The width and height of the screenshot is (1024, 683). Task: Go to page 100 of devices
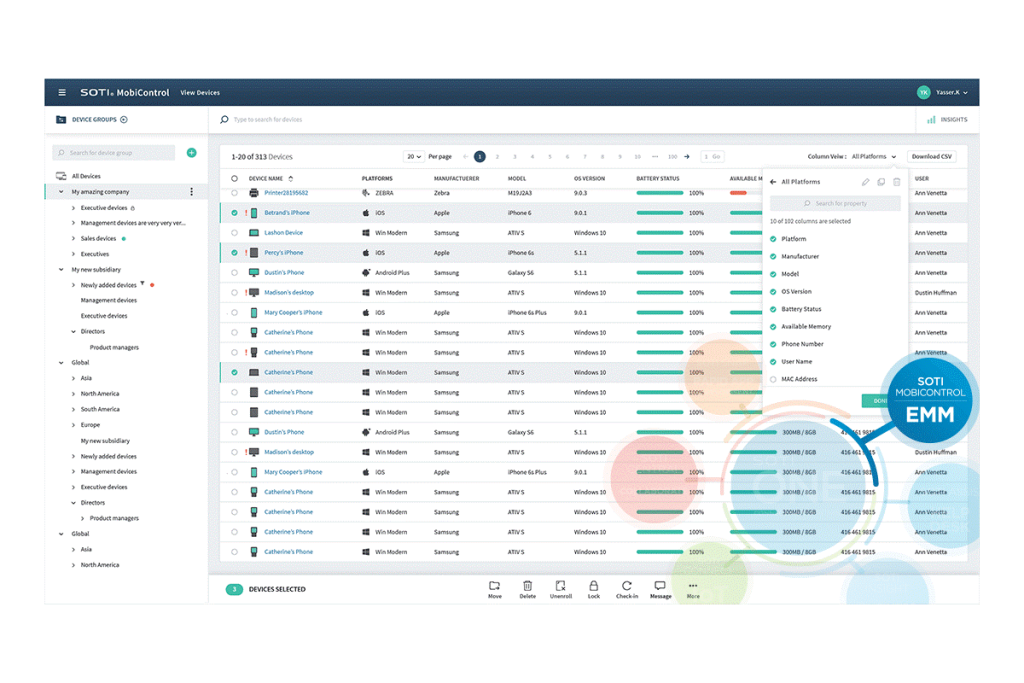[x=672, y=157]
